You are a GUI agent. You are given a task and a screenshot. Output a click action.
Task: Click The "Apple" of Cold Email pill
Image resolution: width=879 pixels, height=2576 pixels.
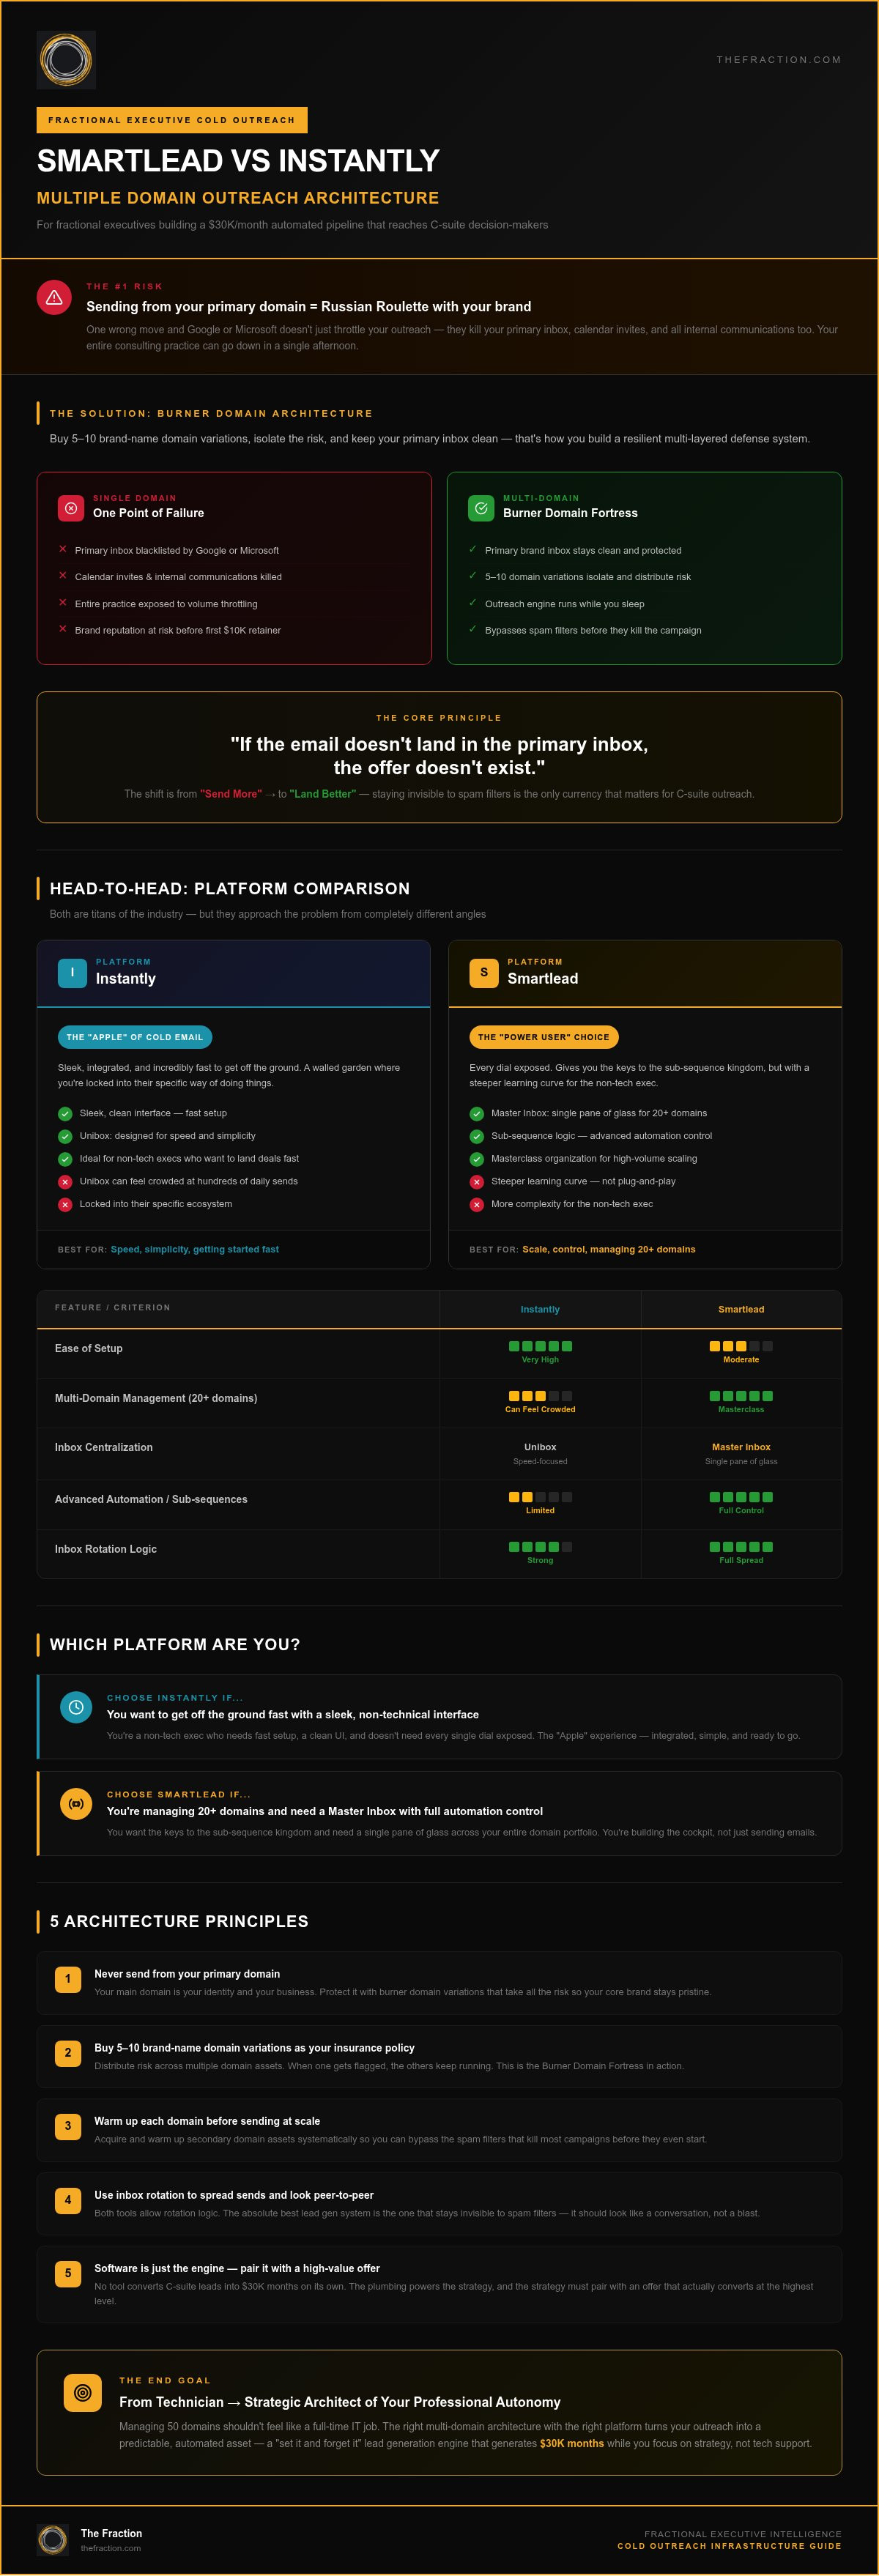[135, 1037]
